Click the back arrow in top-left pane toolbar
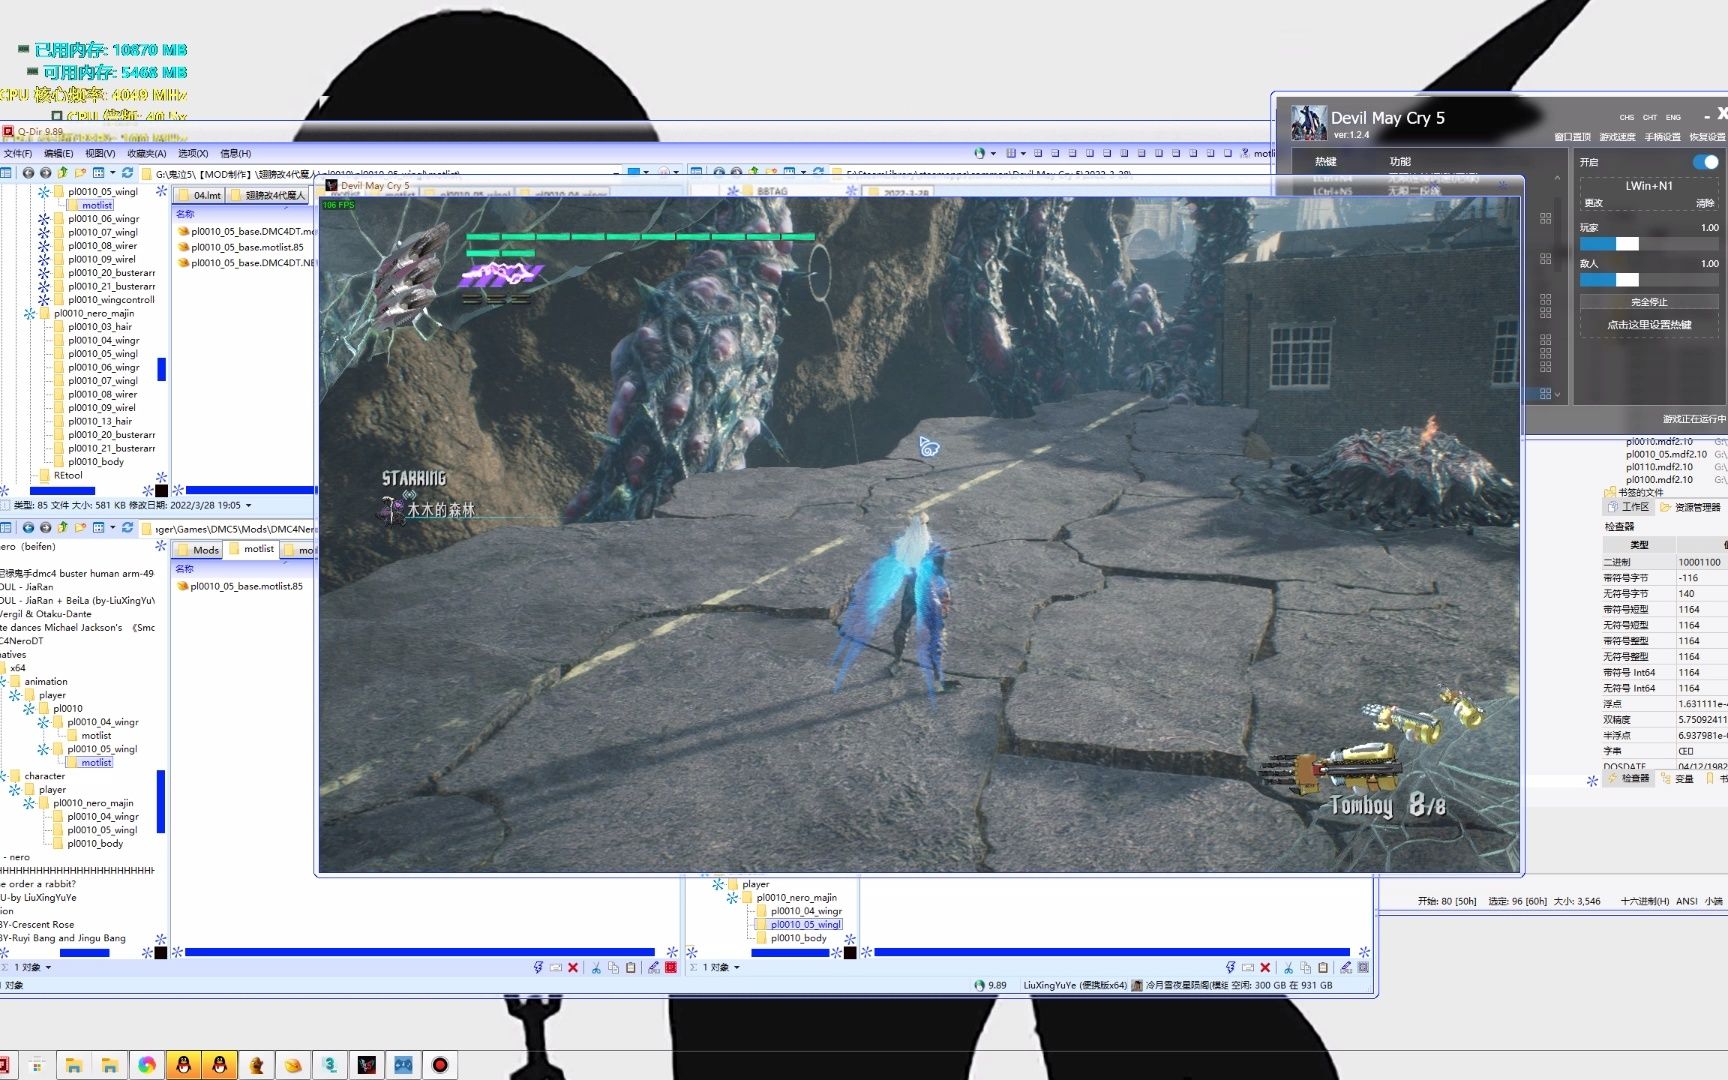Screen dimensions: 1728x1080 point(28,173)
